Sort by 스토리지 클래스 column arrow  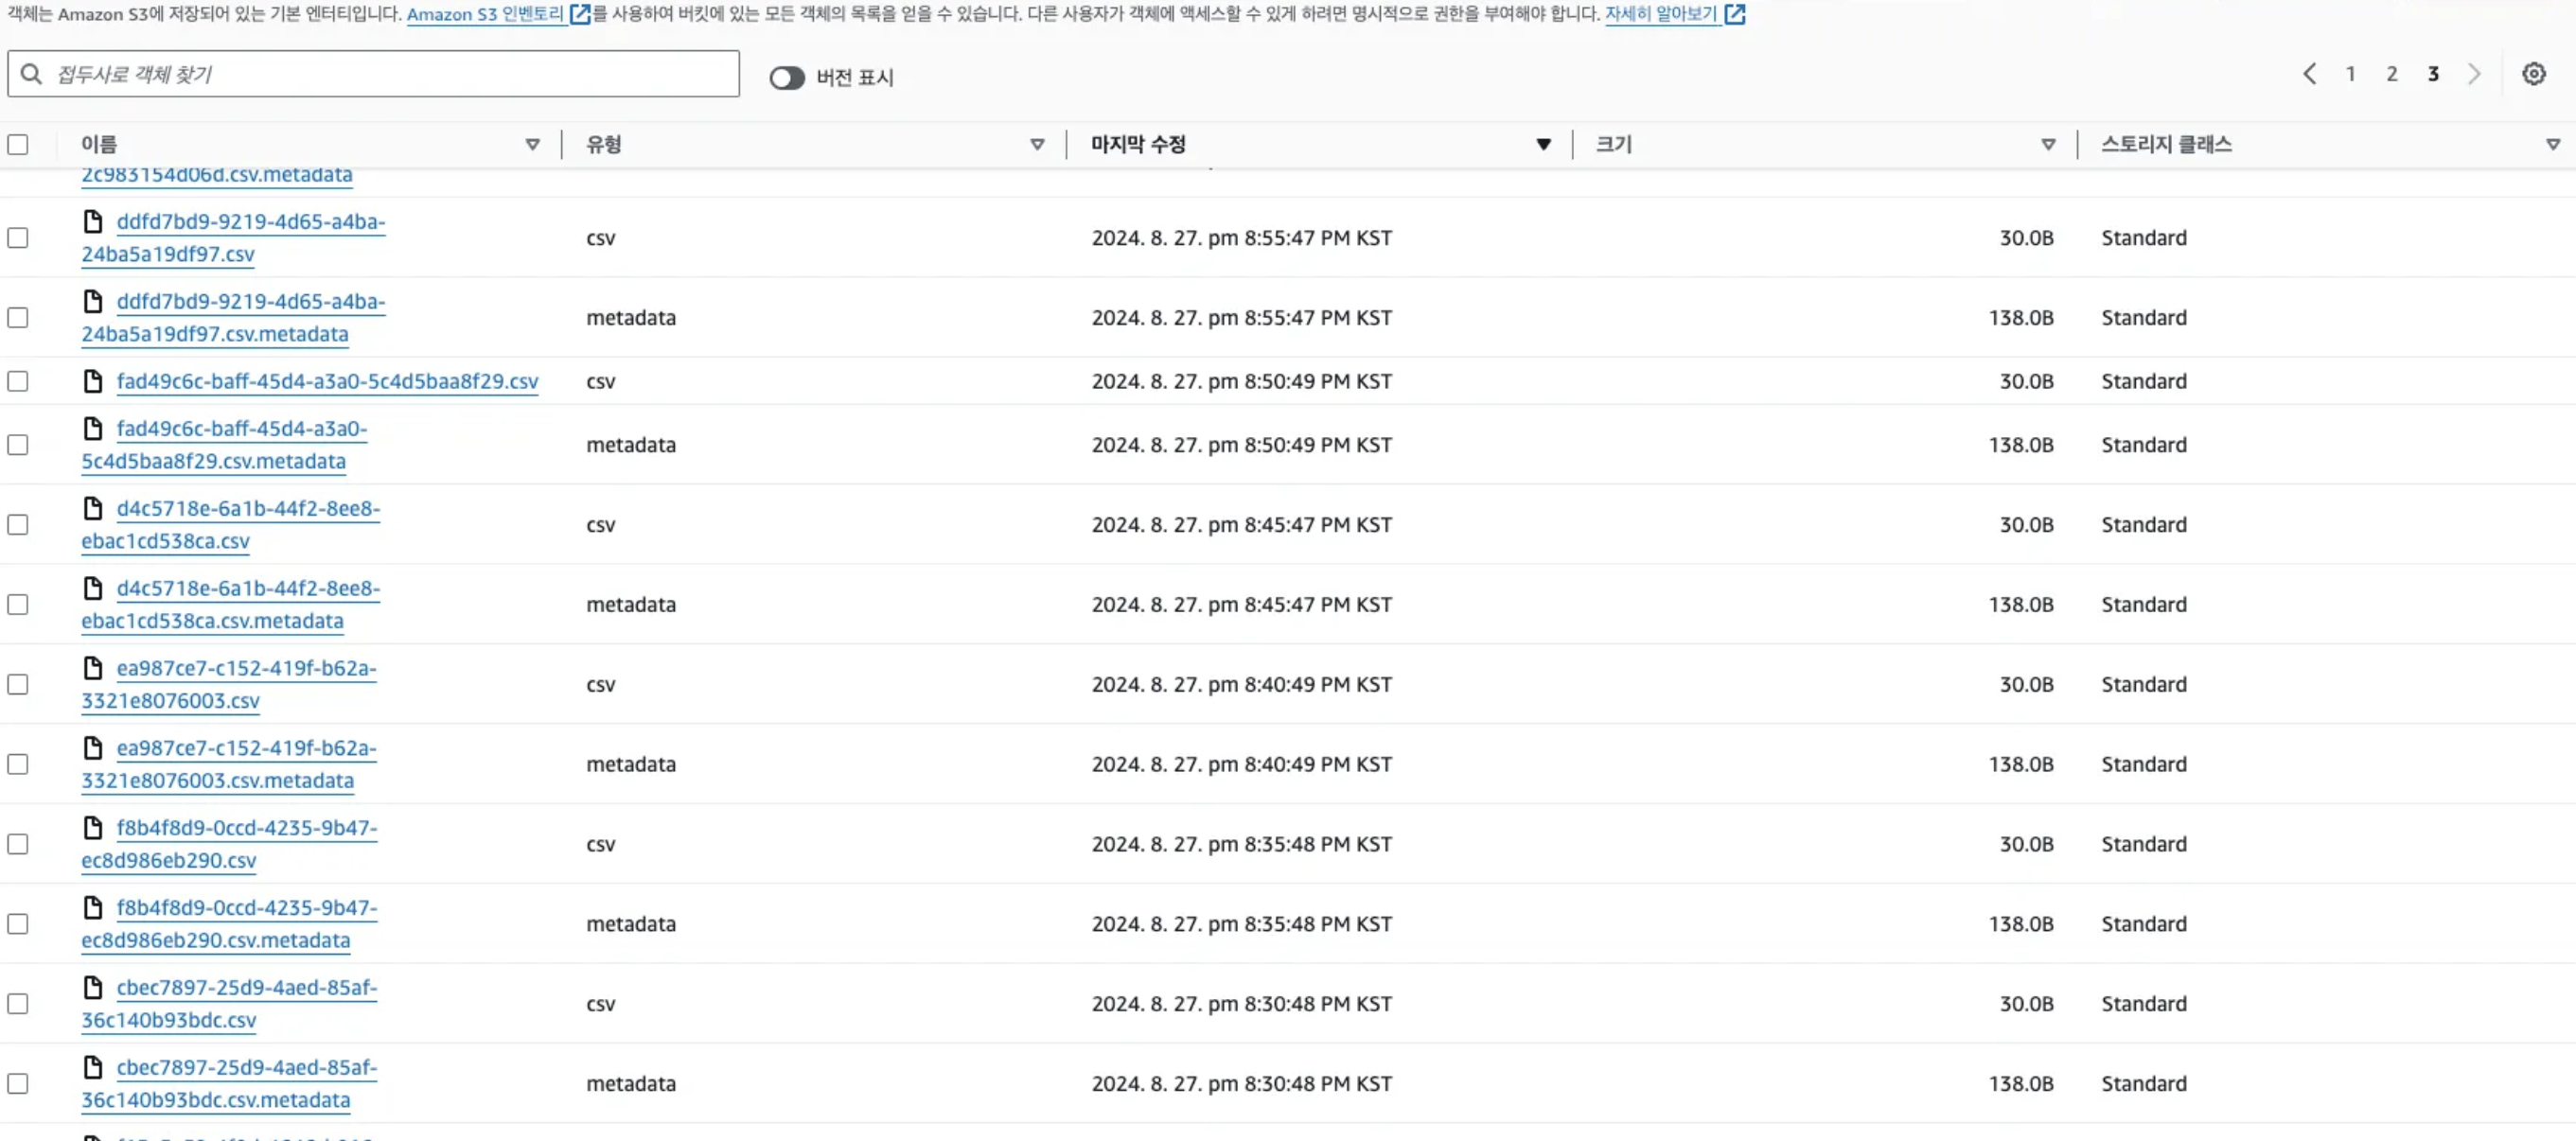click(2553, 145)
